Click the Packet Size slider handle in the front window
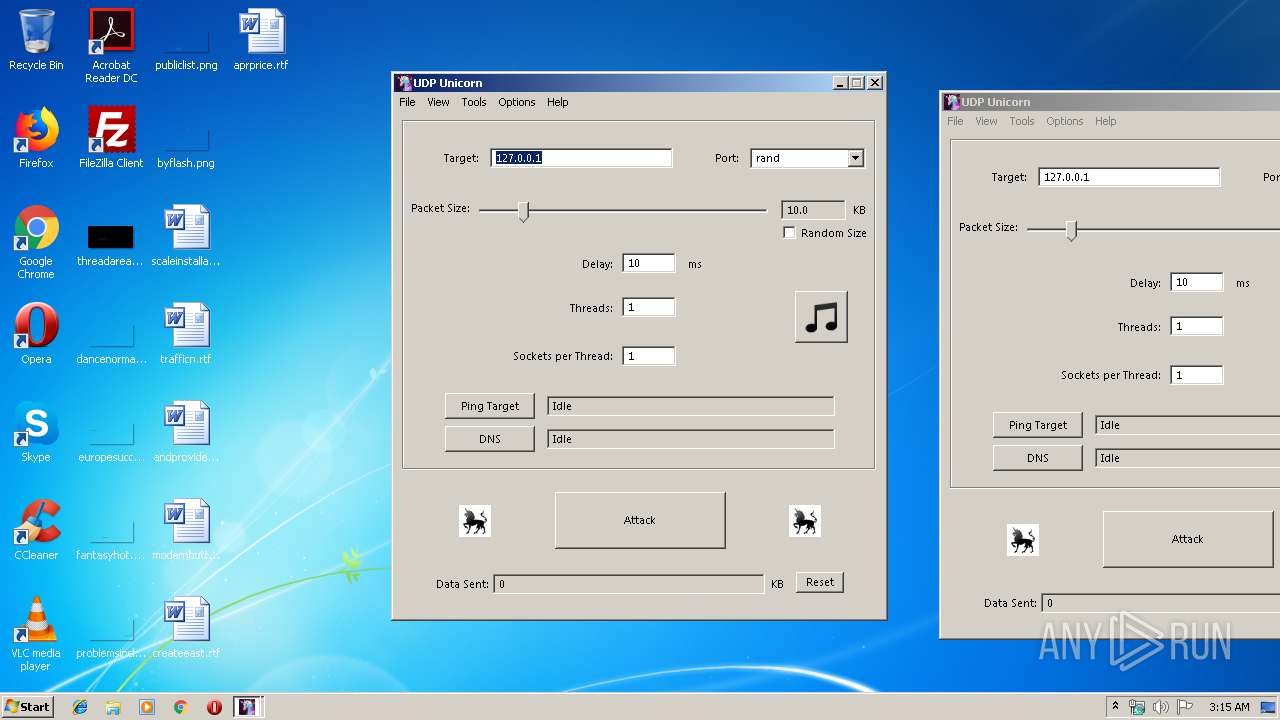 click(523, 210)
